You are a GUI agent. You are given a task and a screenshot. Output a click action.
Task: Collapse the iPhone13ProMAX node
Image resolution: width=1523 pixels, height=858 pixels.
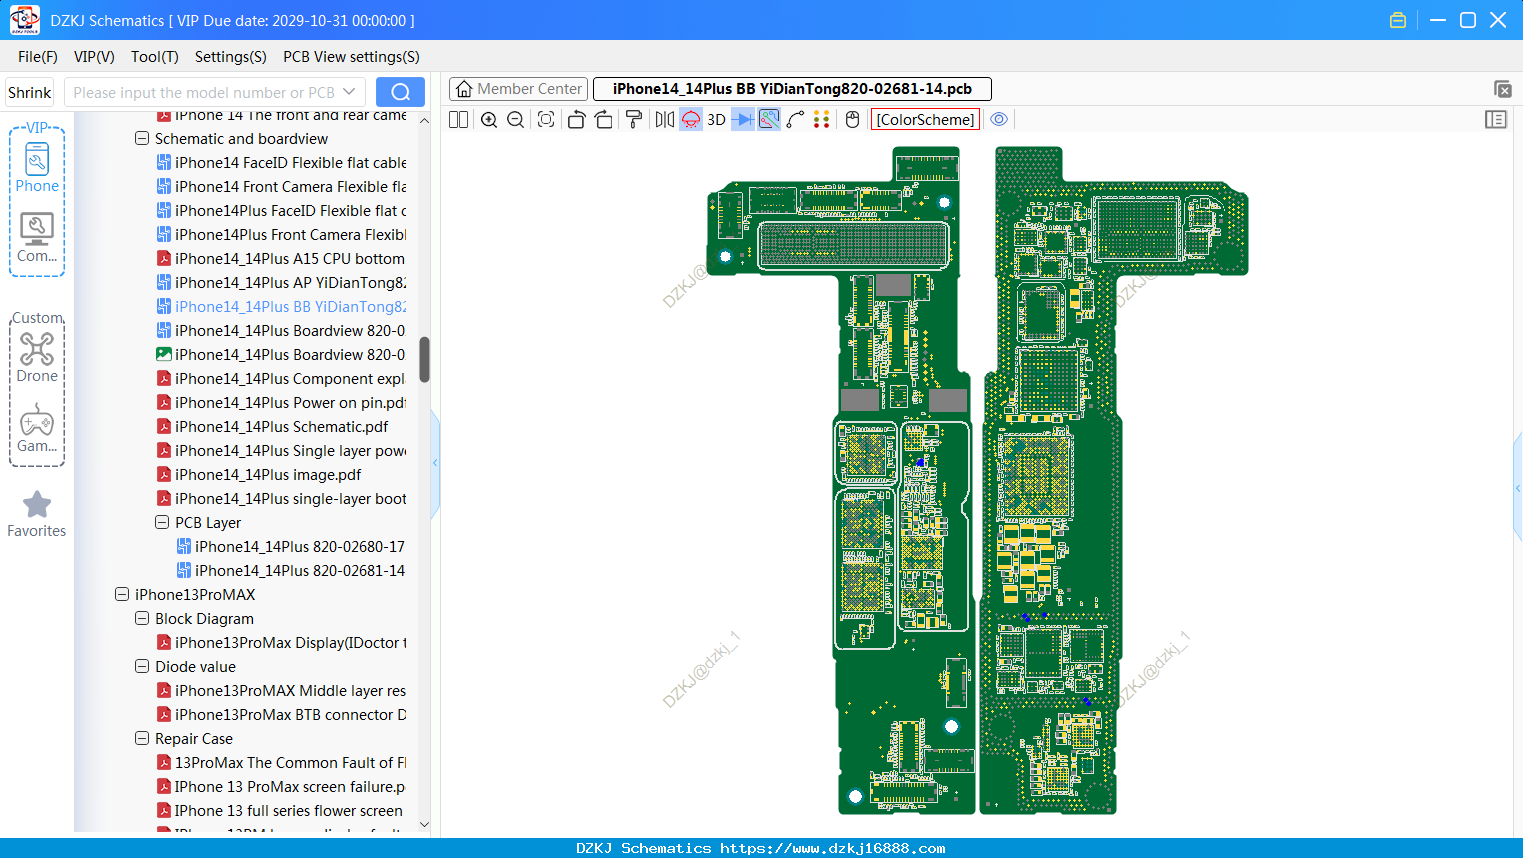coord(122,595)
